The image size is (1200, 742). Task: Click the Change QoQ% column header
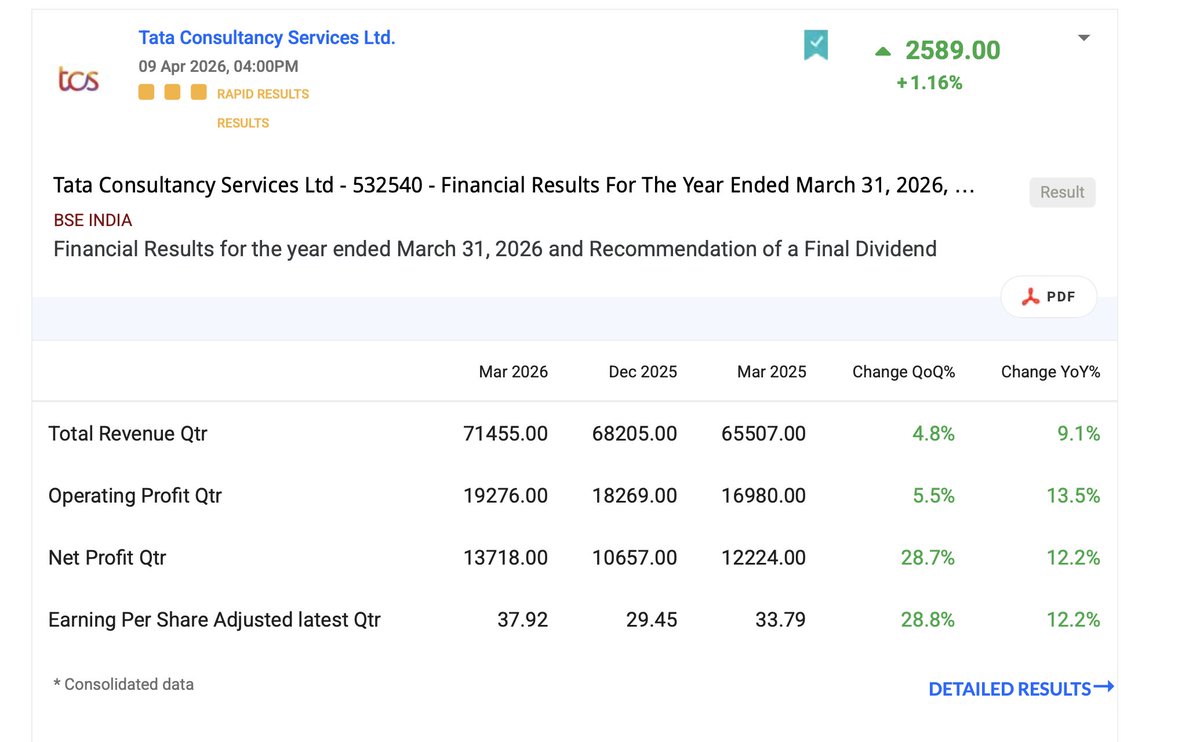[x=904, y=372]
